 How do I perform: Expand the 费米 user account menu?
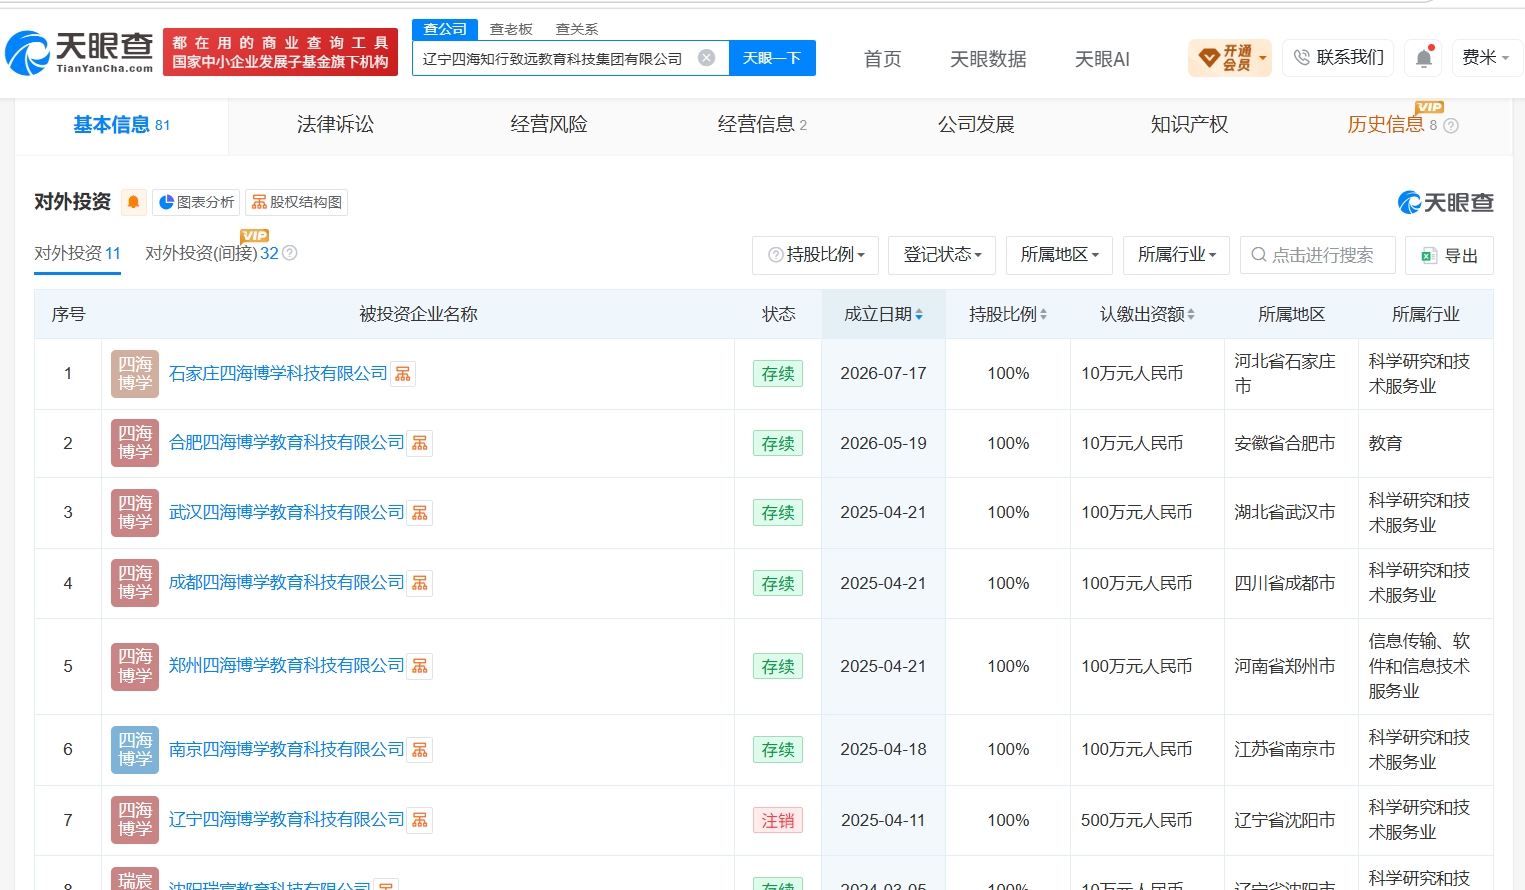(1485, 58)
